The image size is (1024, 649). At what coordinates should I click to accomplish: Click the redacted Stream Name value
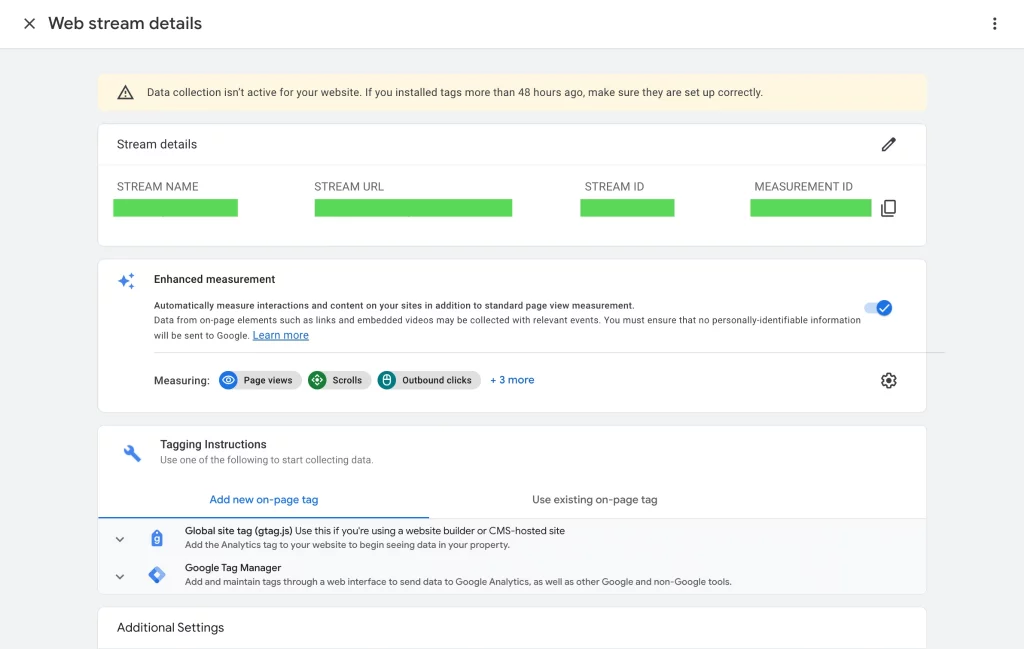coord(176,208)
